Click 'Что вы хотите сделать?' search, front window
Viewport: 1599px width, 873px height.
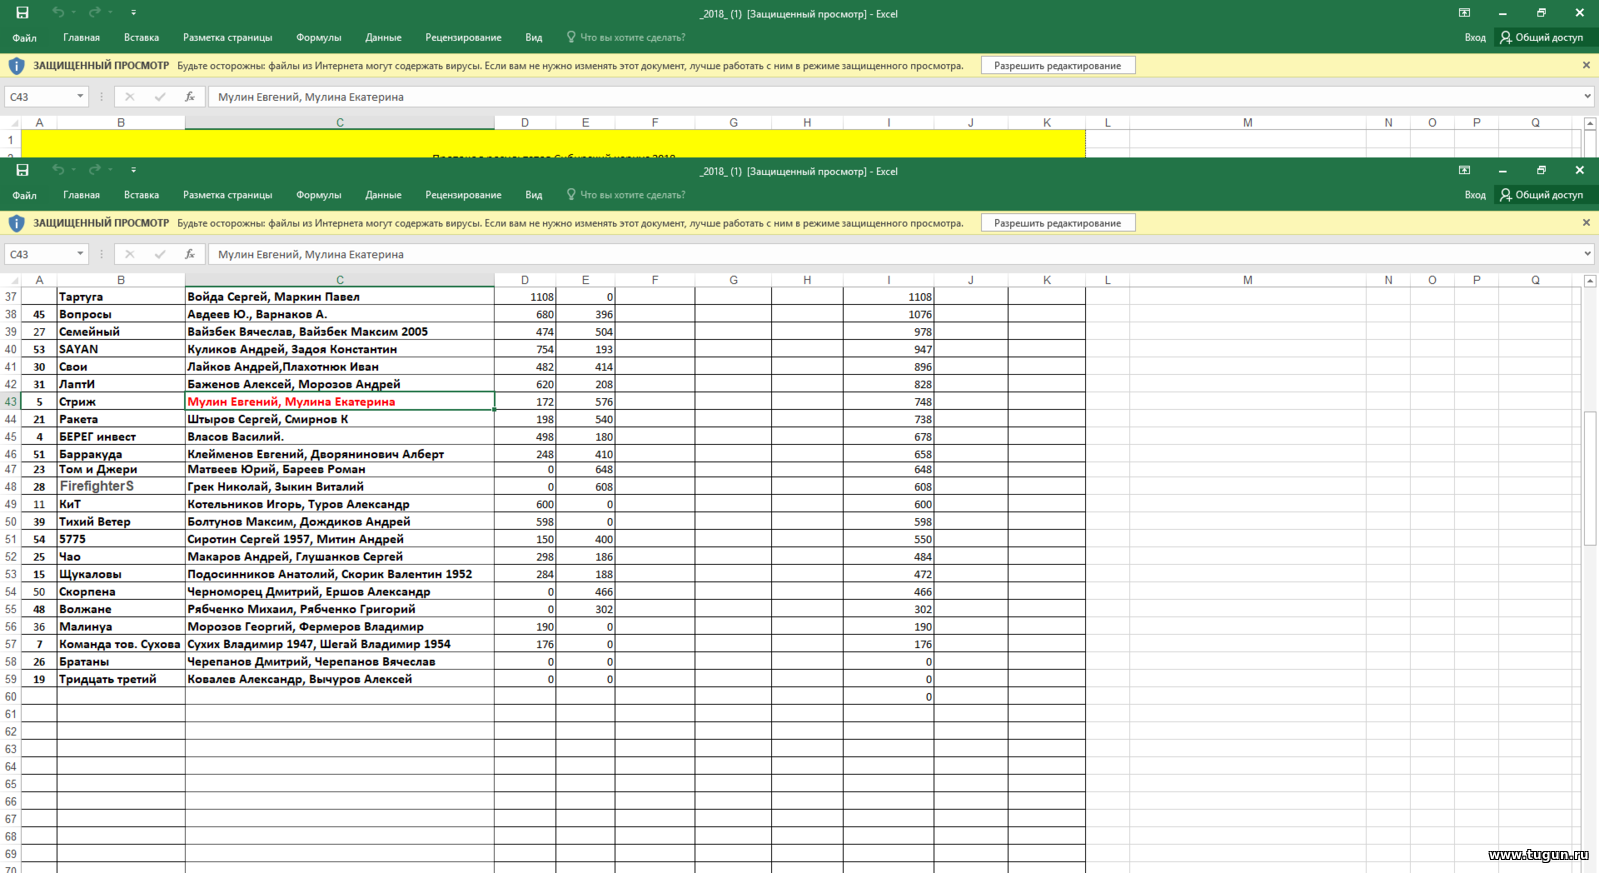pyautogui.click(x=626, y=195)
